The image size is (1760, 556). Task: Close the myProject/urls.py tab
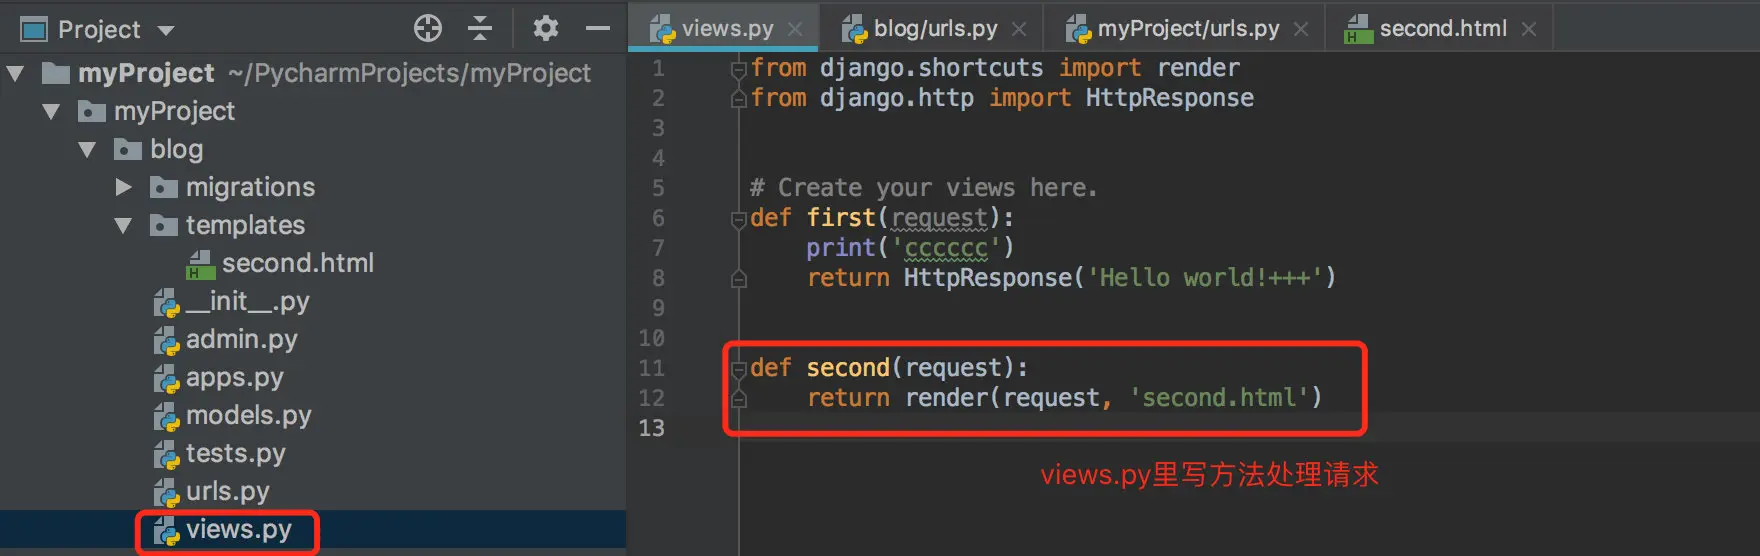coord(1301,29)
